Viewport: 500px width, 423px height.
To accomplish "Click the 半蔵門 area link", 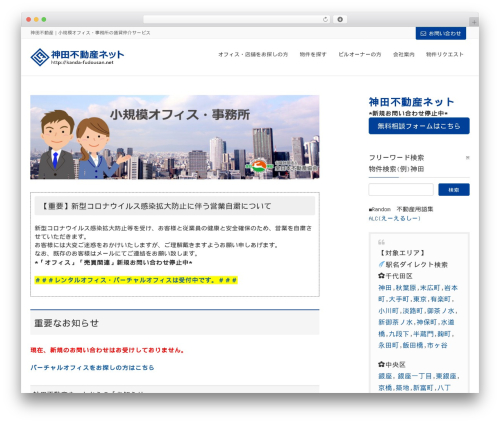I will (x=423, y=334).
